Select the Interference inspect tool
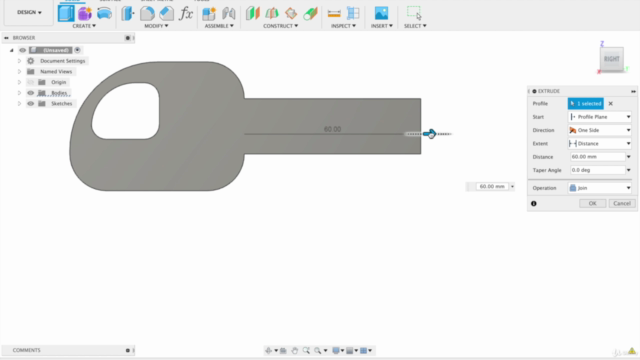Screen dimensions: 640x360 pos(353,13)
